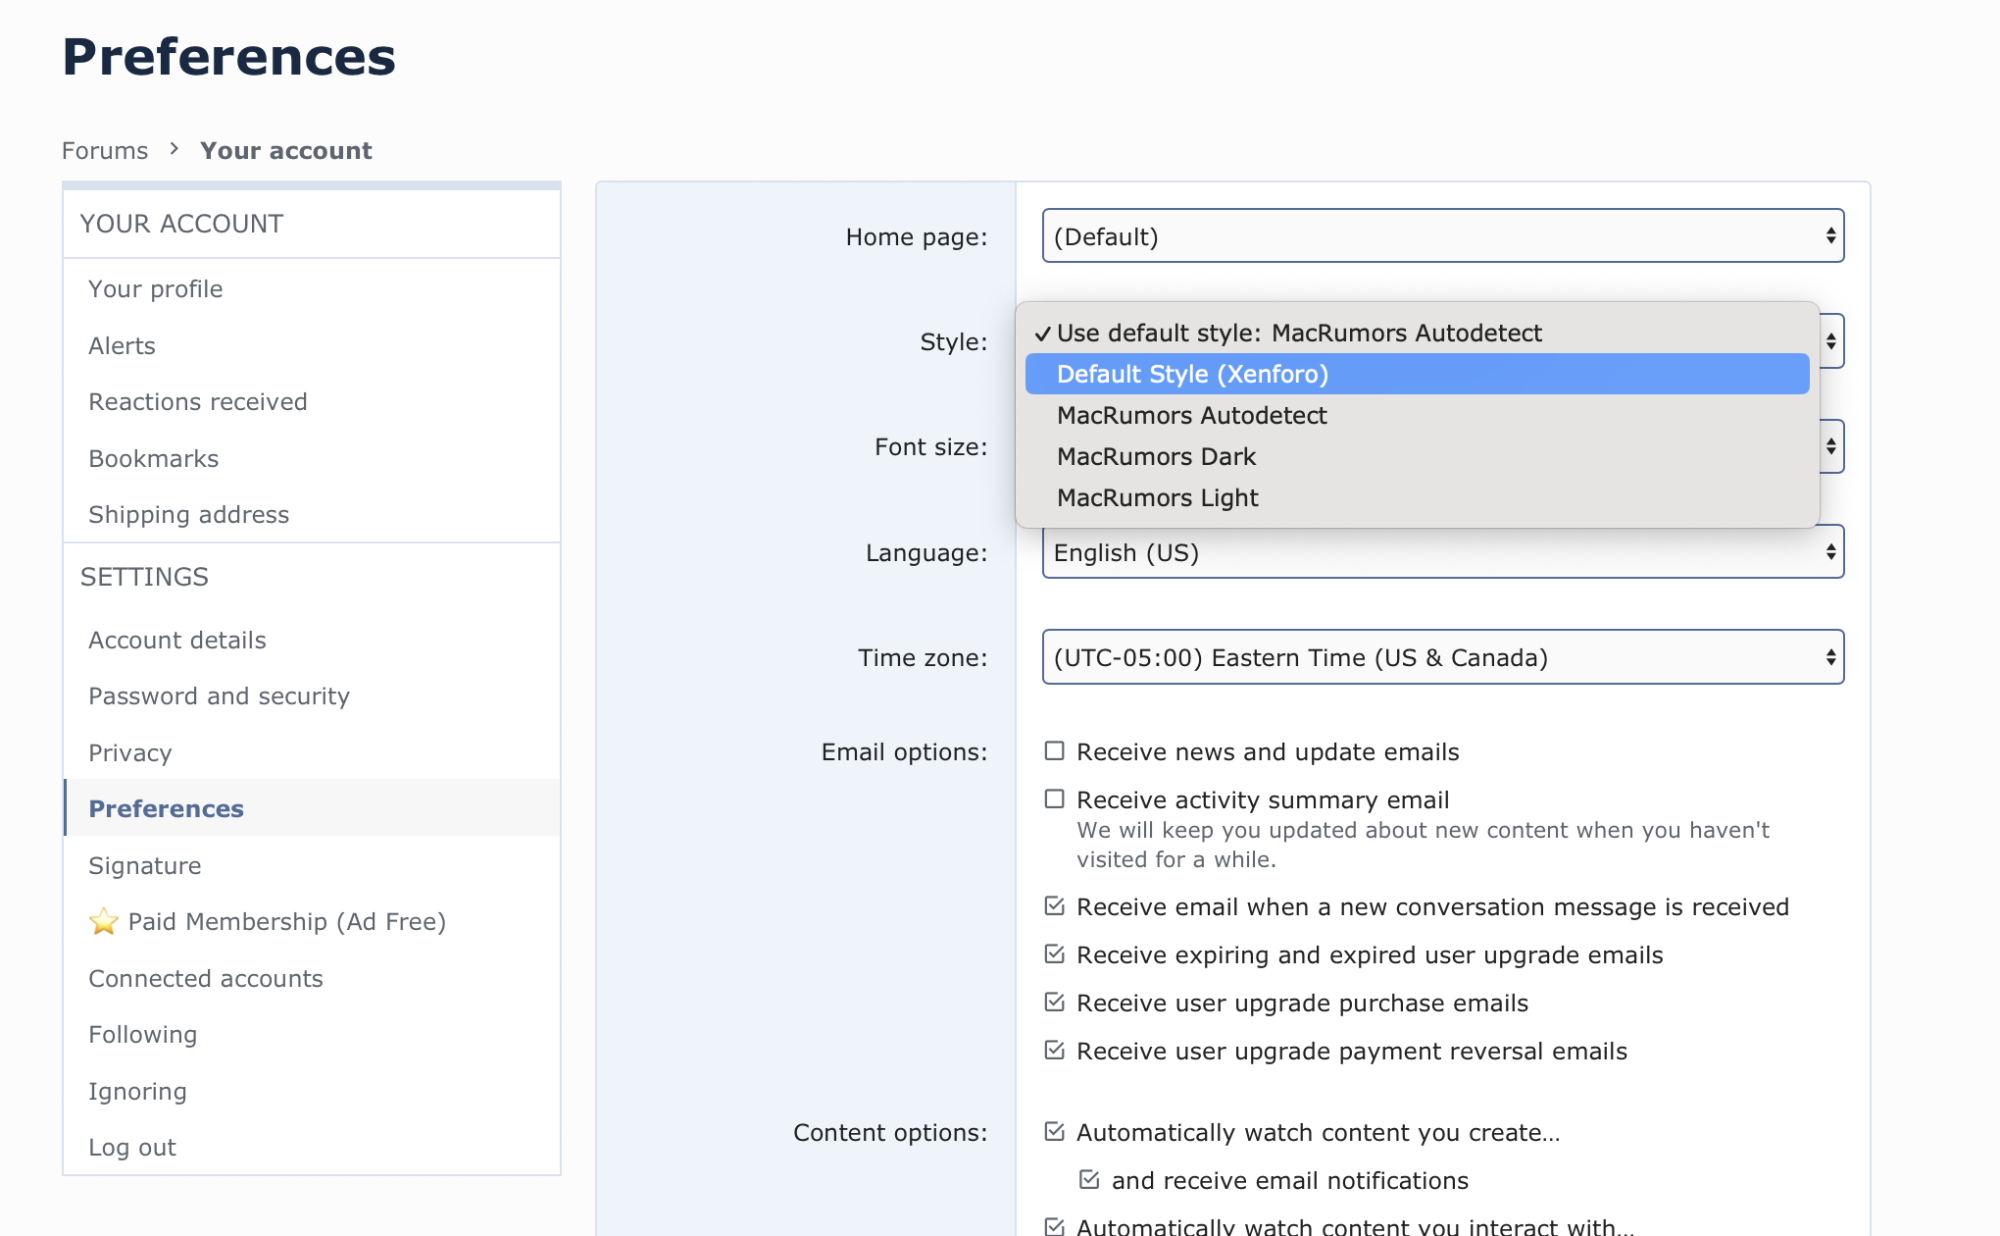Uncheck new conversation message email option

1054,906
